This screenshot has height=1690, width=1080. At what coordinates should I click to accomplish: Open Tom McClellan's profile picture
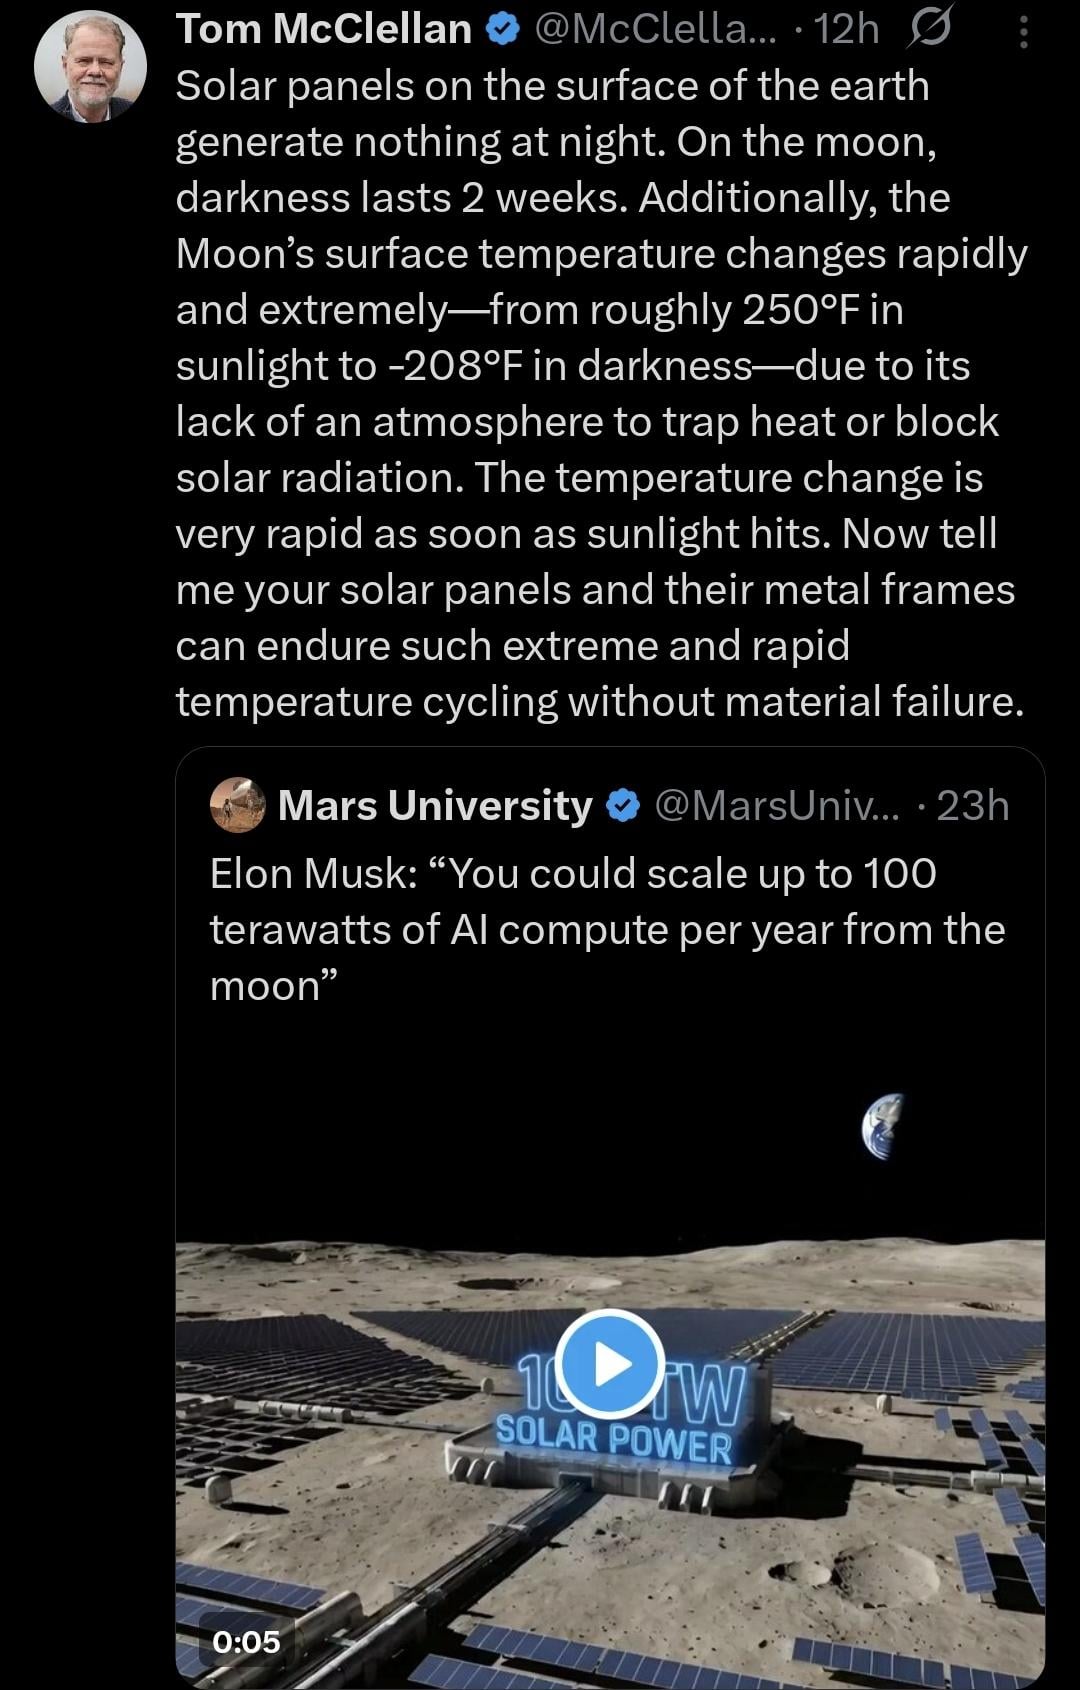coord(90,67)
